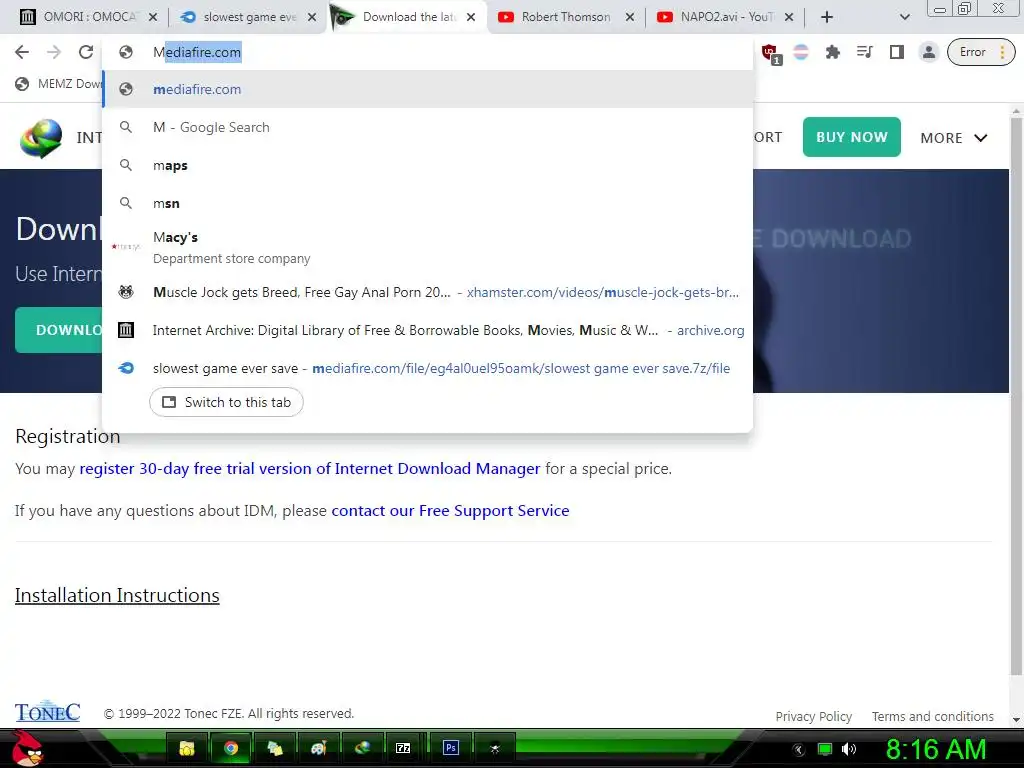Click the Chrome icon in the taskbar
This screenshot has height=768, width=1024.
[x=231, y=748]
